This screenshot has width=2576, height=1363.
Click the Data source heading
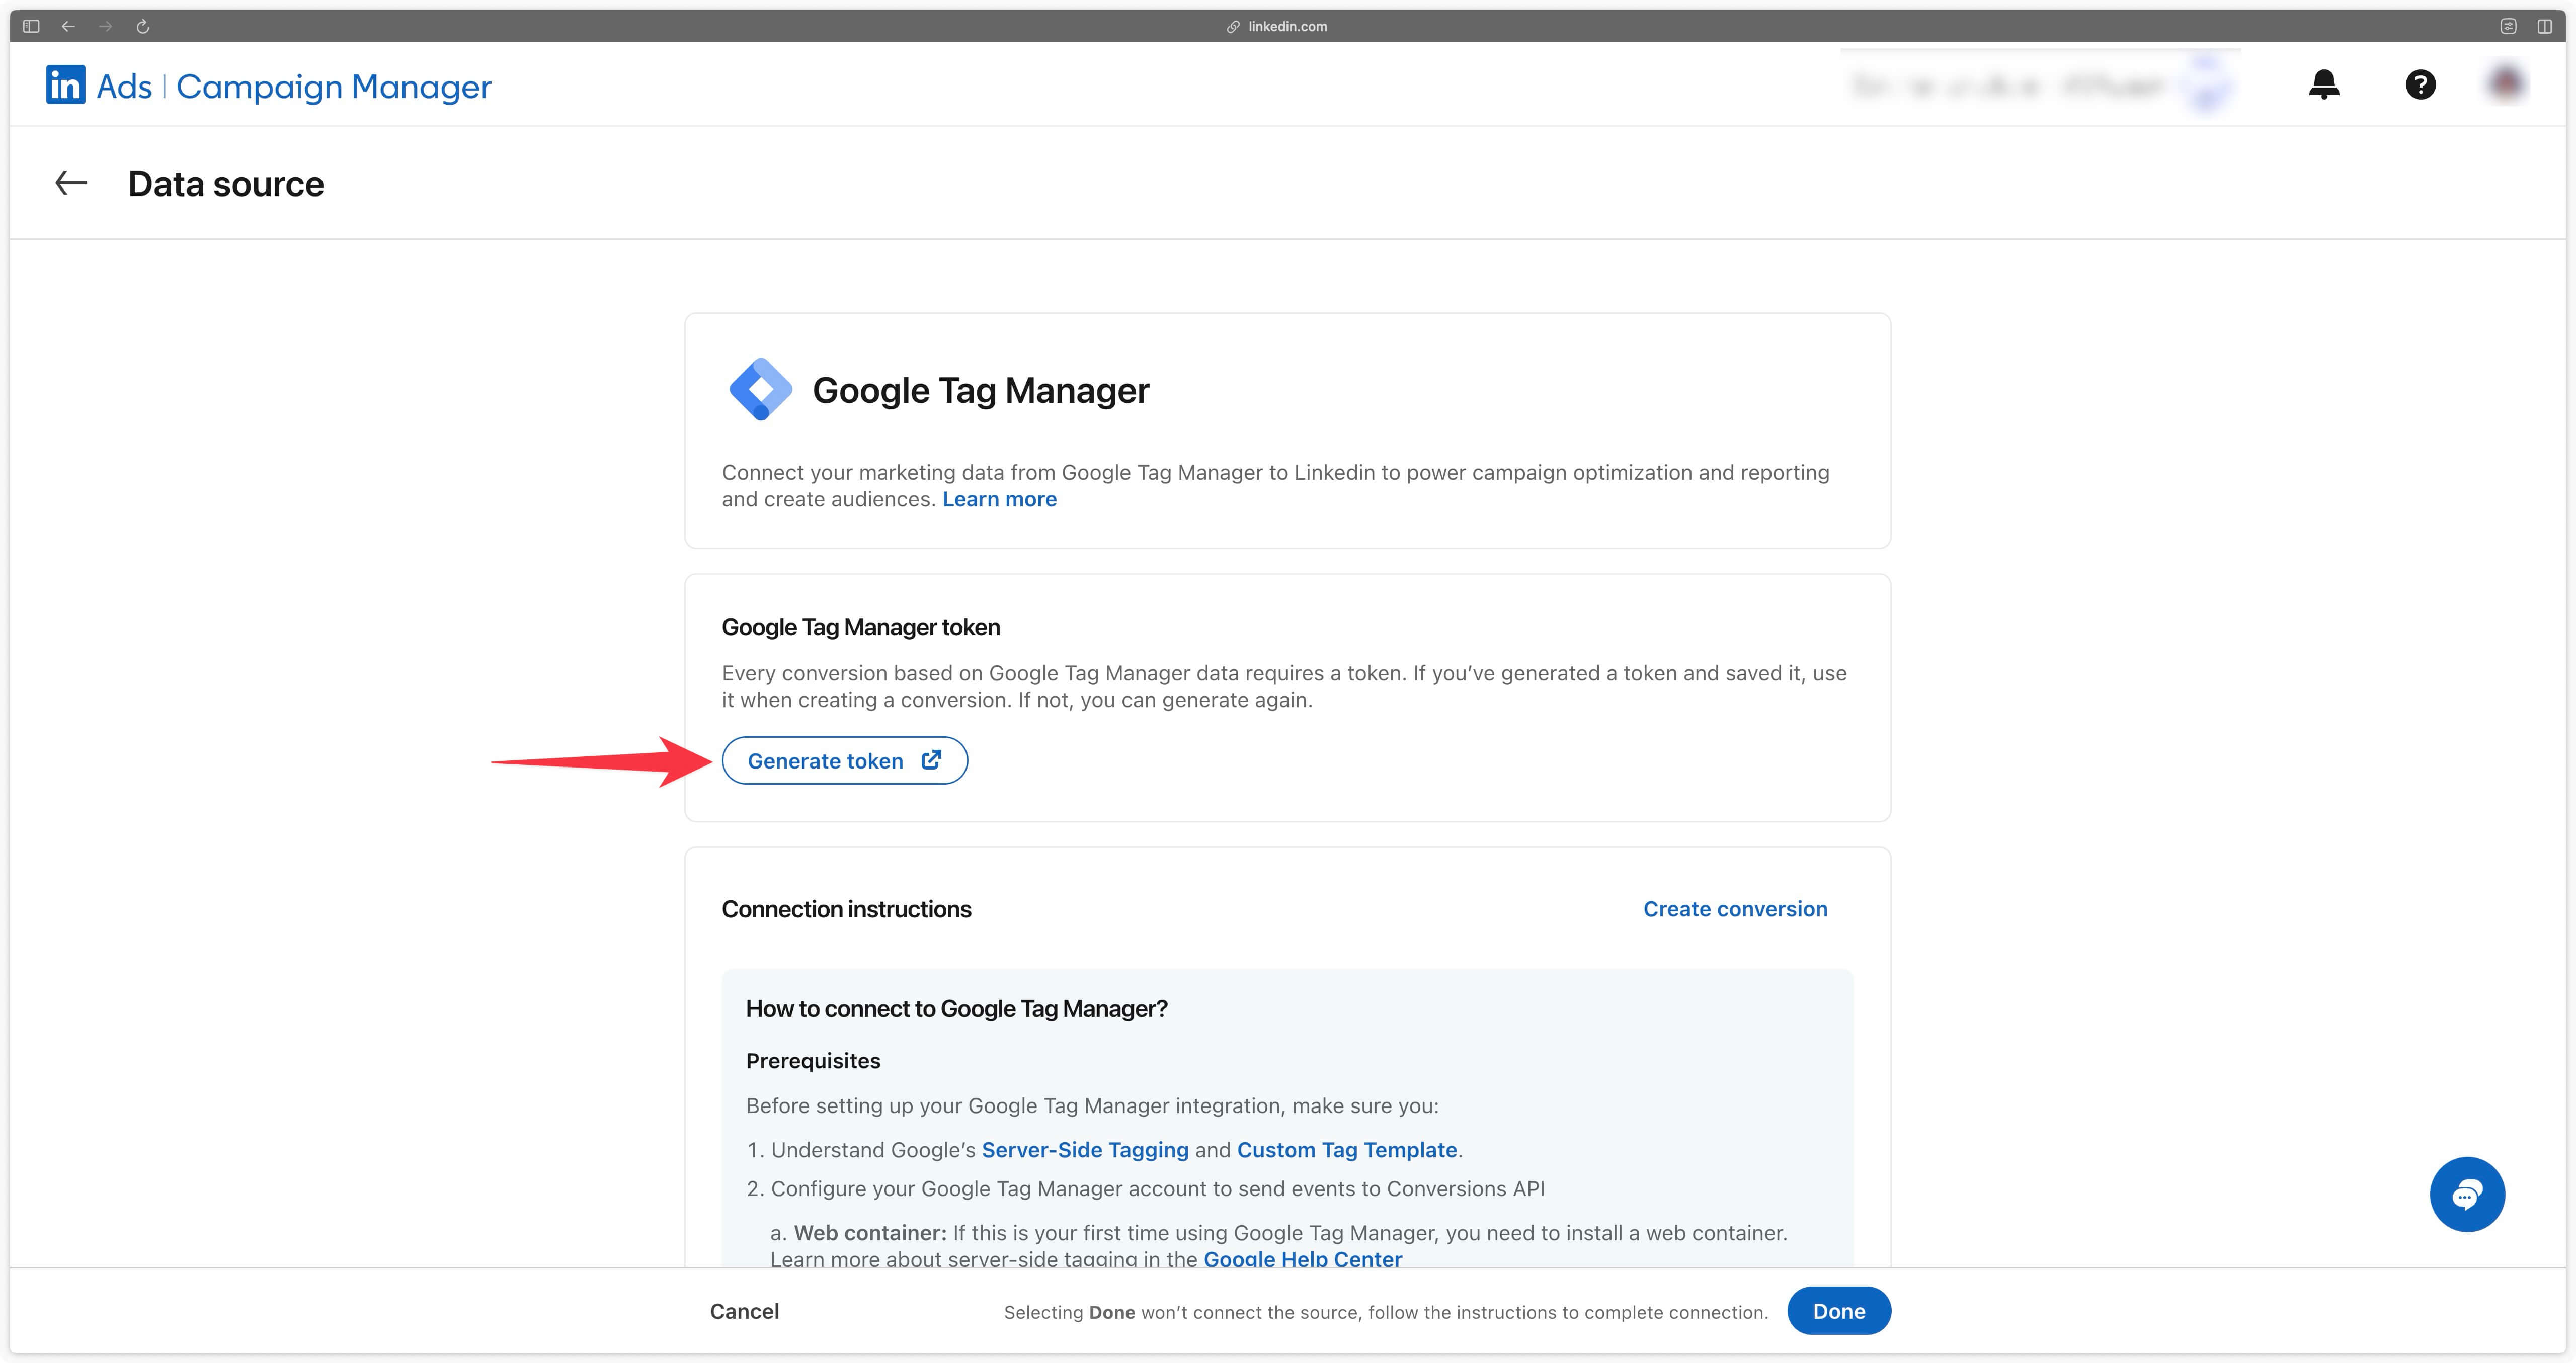point(226,184)
